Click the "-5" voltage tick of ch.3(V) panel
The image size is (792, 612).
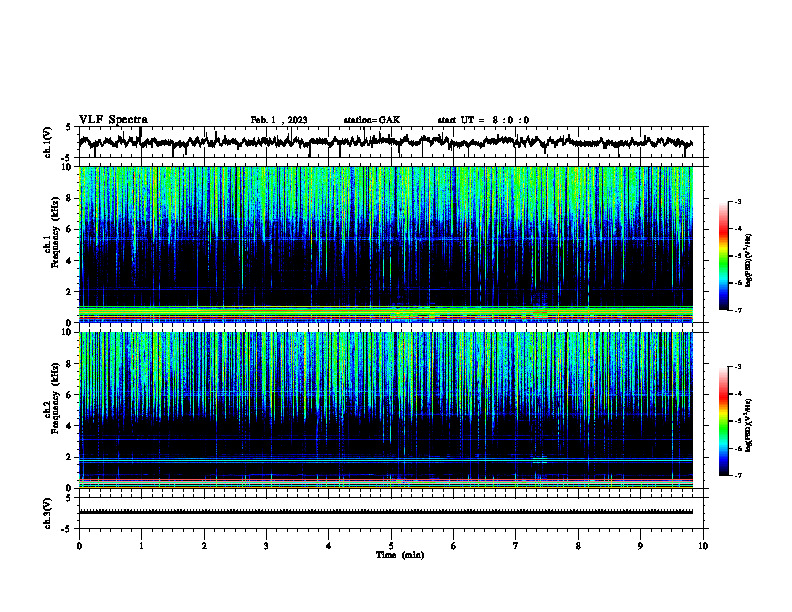pyautogui.click(x=67, y=529)
